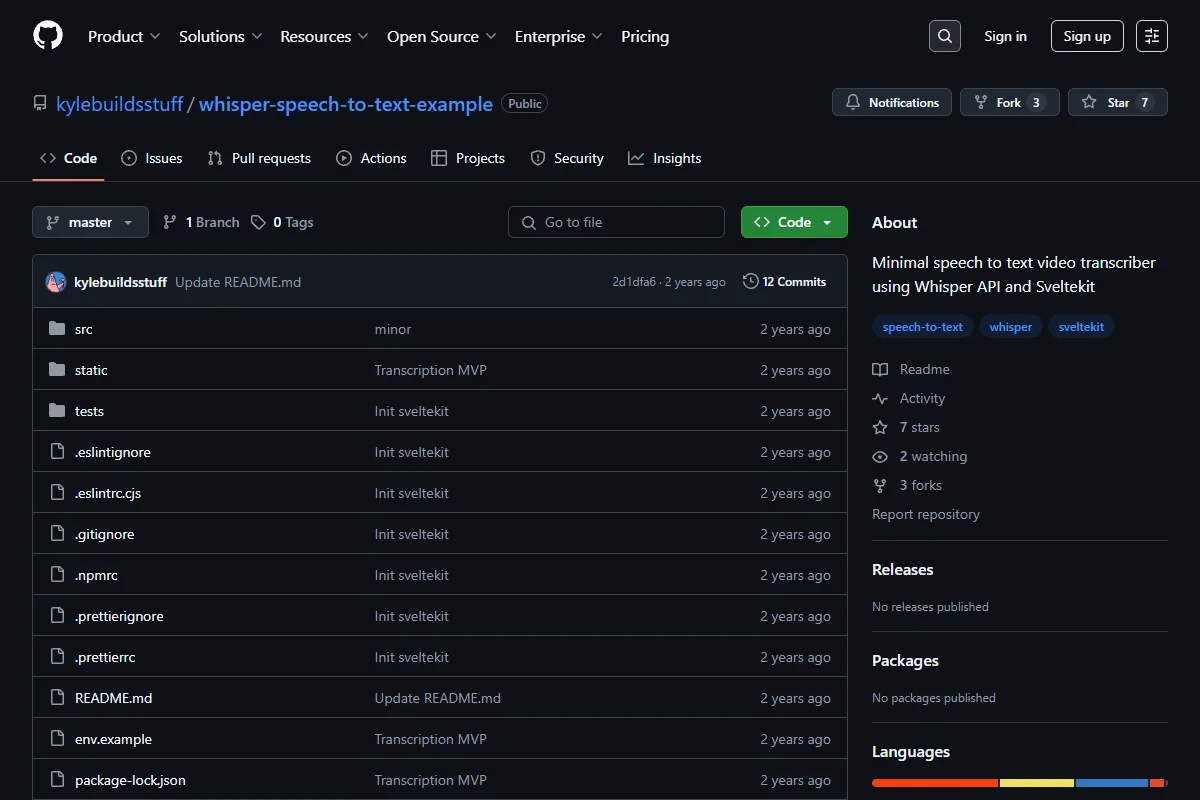Click the commit history clock icon
This screenshot has height=800, width=1200.
click(750, 282)
